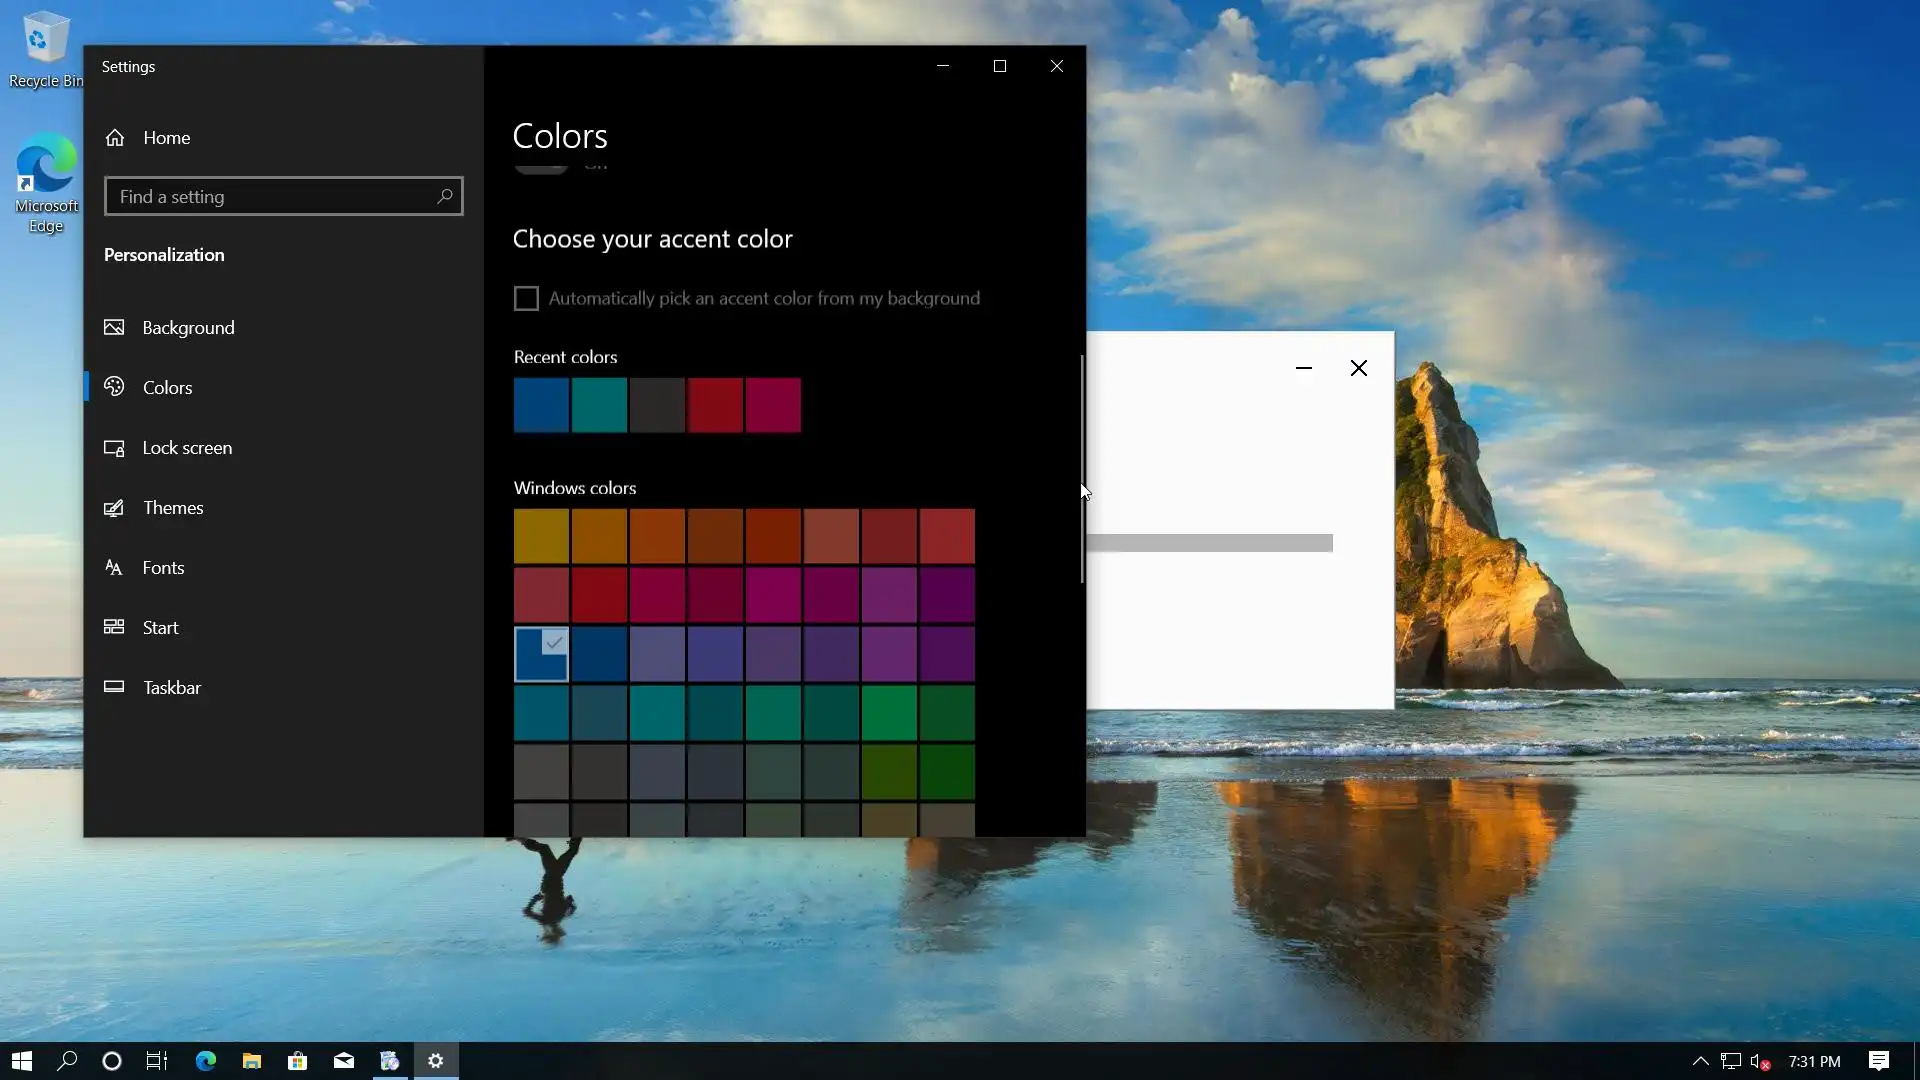Click the Find a setting search box
This screenshot has width=1920, height=1080.
tap(270, 197)
